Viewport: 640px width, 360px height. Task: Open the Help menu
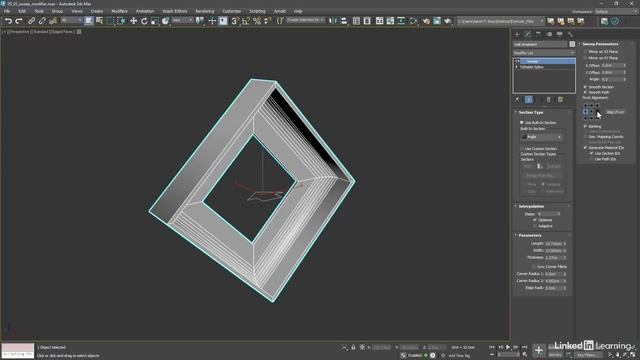(x=298, y=11)
